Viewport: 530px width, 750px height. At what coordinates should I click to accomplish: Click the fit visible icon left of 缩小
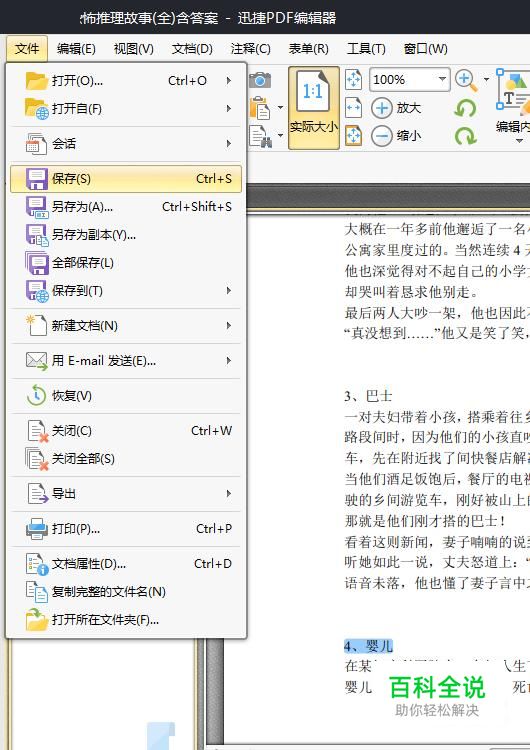coord(353,136)
